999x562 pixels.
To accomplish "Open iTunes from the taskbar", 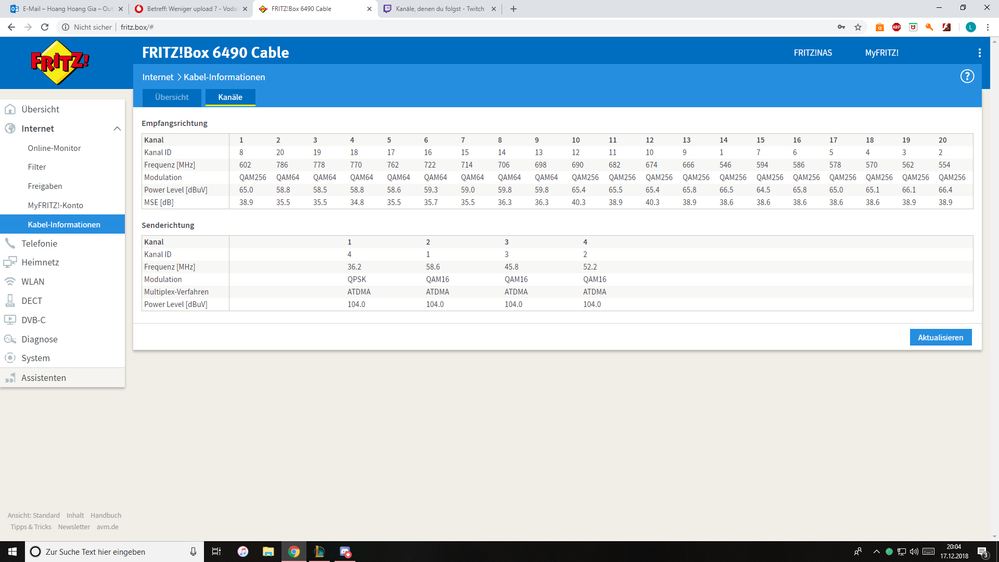I will [243, 551].
